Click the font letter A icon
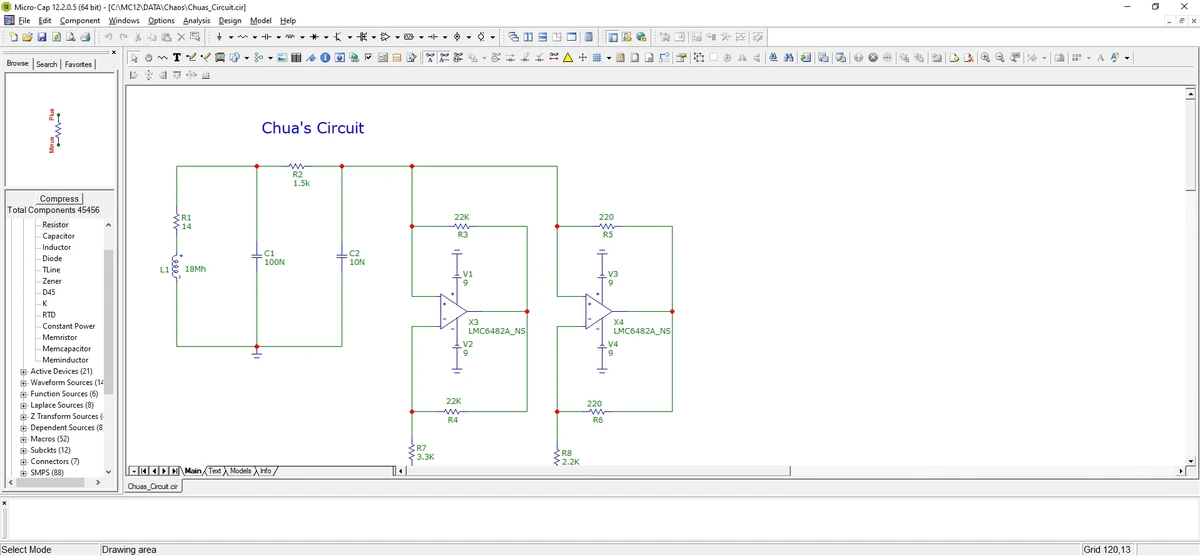 pos(1101,58)
